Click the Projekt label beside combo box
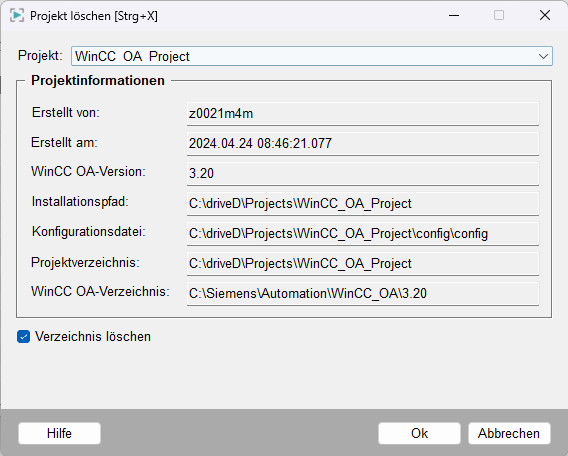Screen dimensions: 568x456 [x=40, y=56]
